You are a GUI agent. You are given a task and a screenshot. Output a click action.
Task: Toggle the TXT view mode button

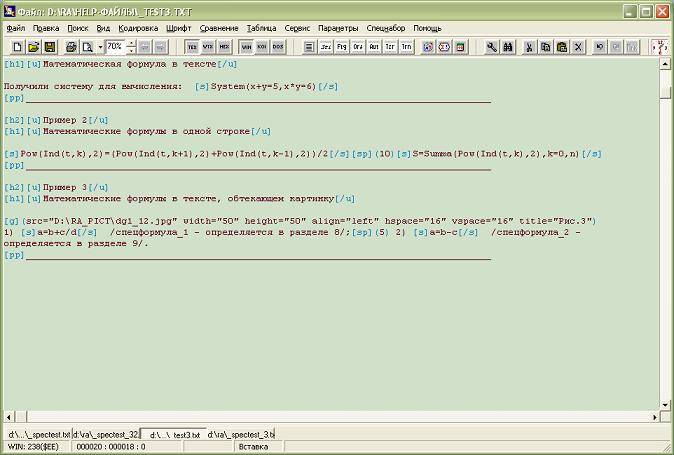[193, 47]
